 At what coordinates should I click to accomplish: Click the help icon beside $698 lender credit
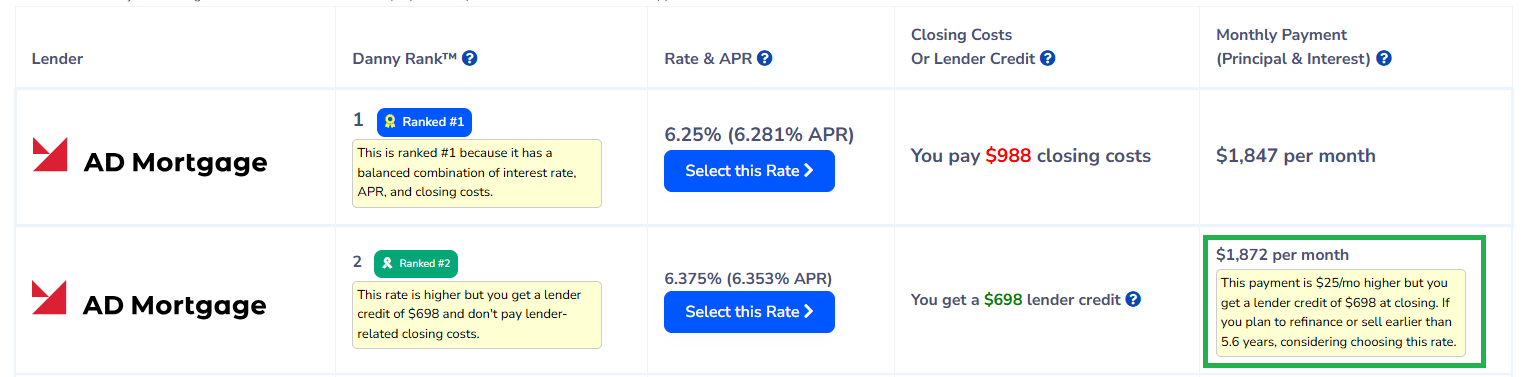tap(1133, 299)
